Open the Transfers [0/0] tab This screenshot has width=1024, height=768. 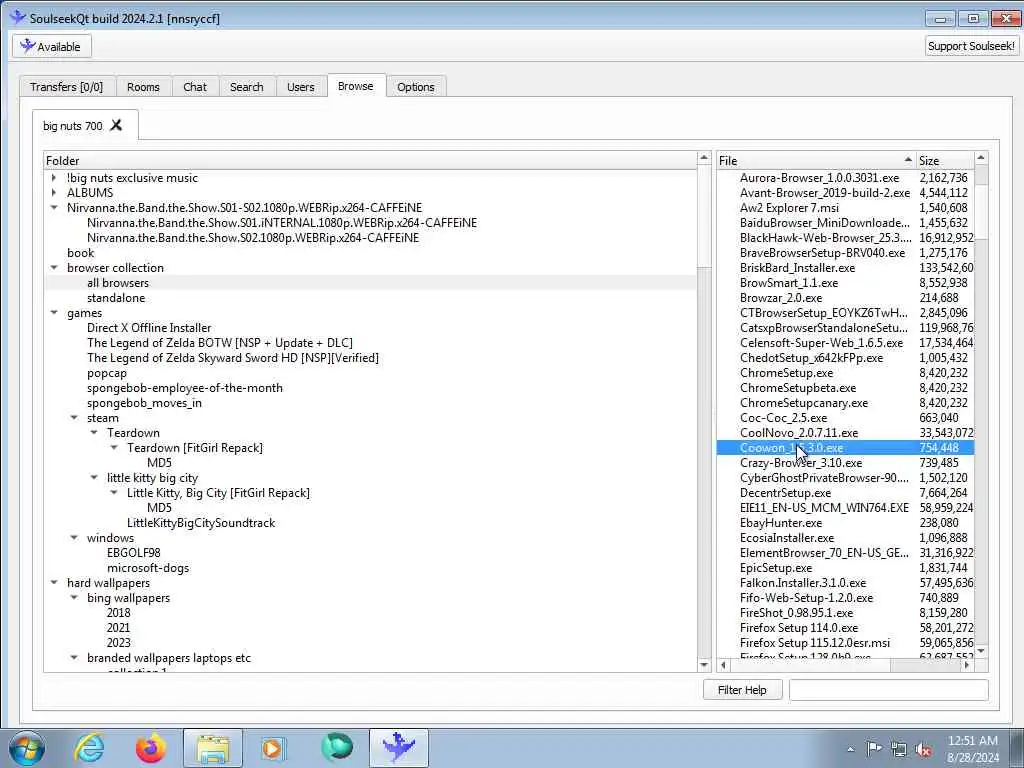pyautogui.click(x=67, y=87)
